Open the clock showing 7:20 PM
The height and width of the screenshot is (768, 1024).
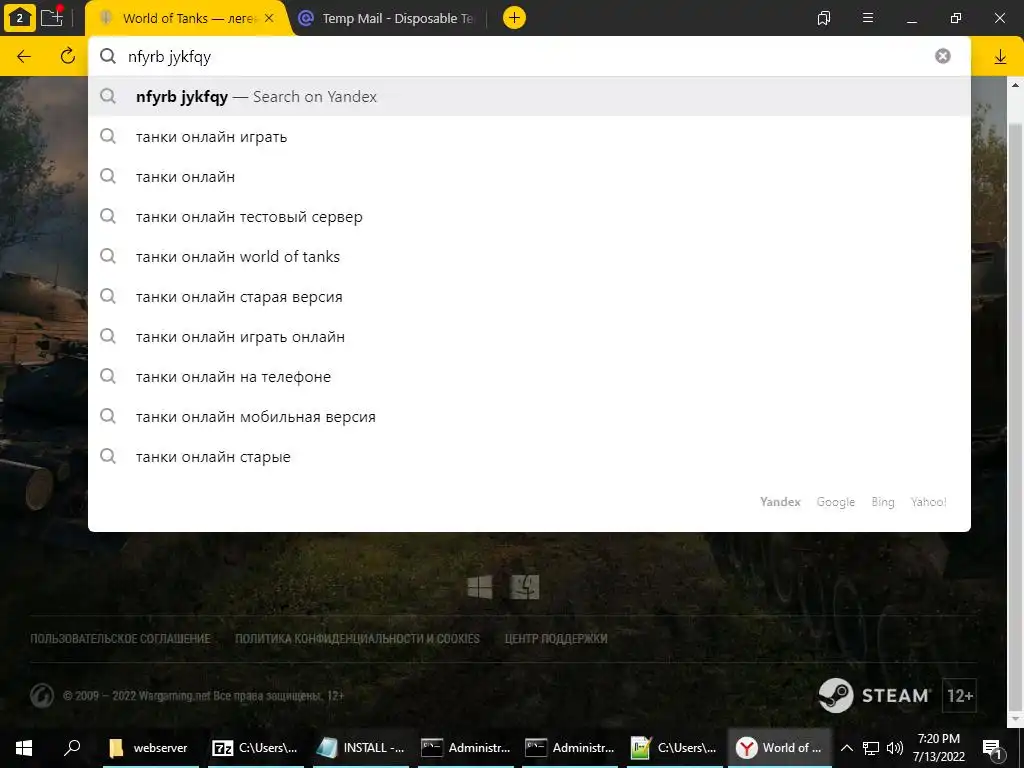click(938, 748)
